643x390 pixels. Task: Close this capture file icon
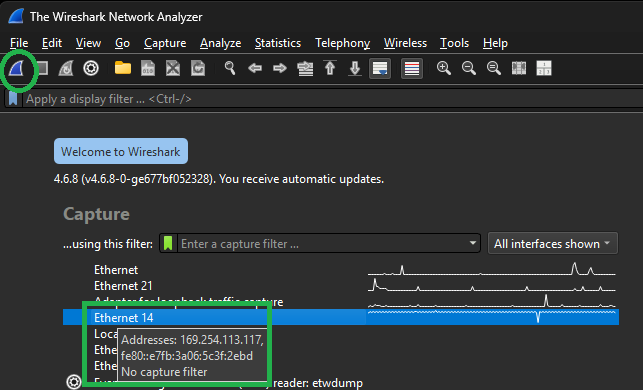pos(173,68)
